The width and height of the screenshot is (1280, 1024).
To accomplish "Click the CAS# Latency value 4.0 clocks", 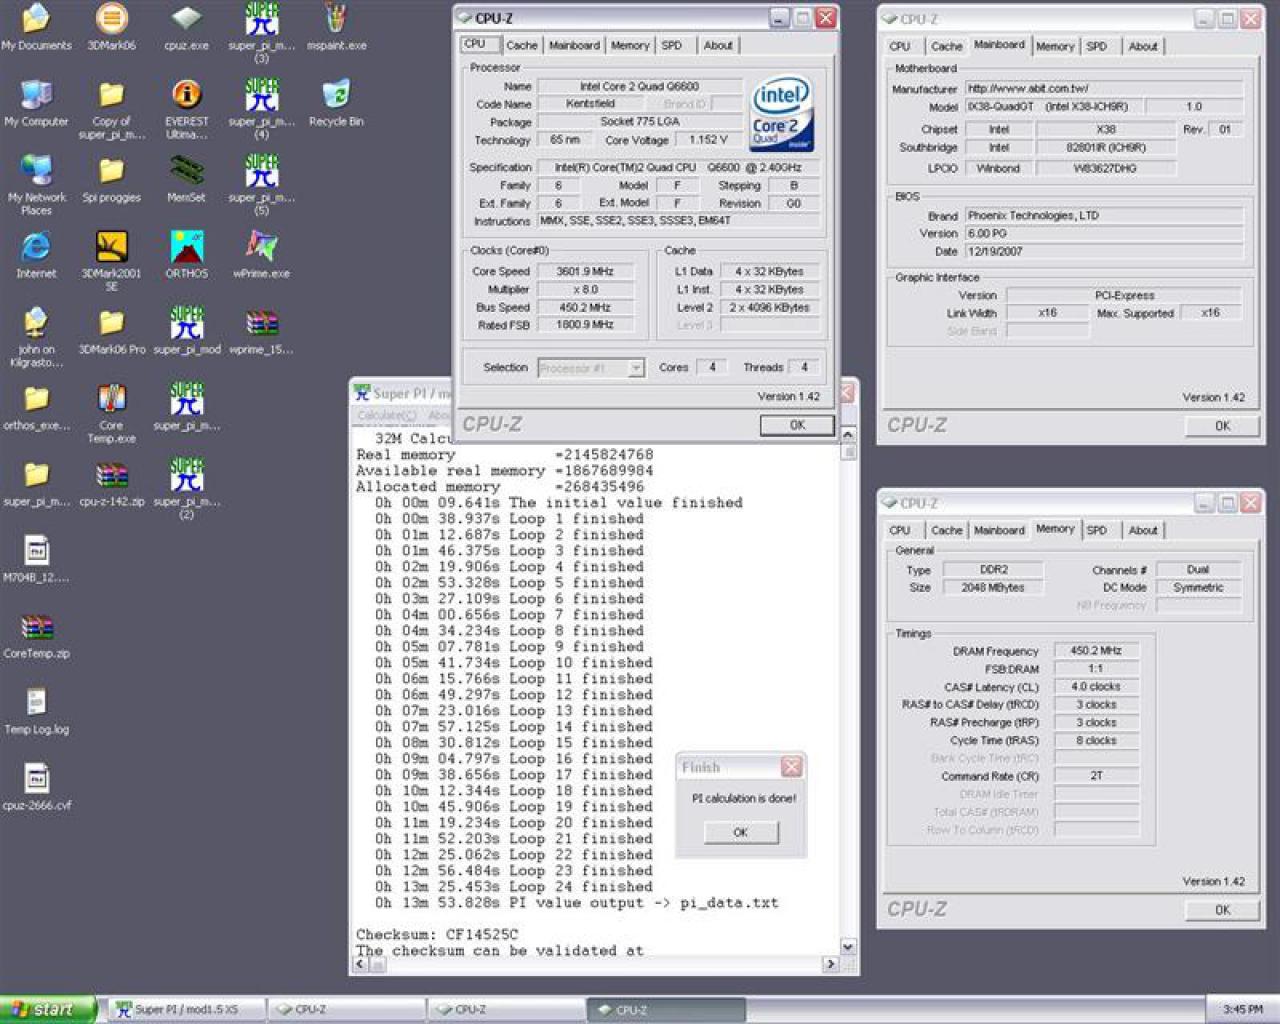I will pyautogui.click(x=1096, y=687).
